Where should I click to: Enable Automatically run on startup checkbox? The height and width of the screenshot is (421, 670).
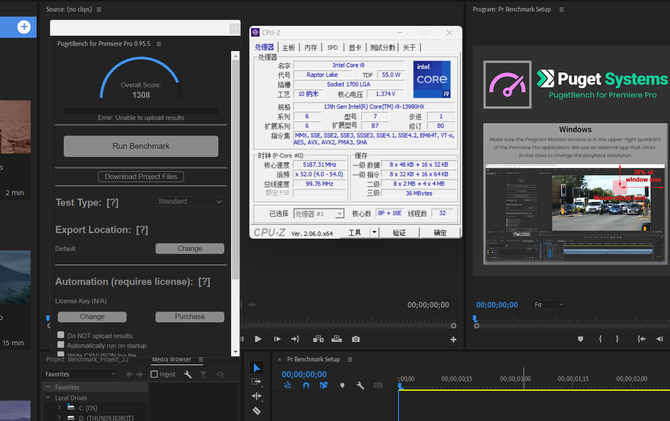coord(61,345)
